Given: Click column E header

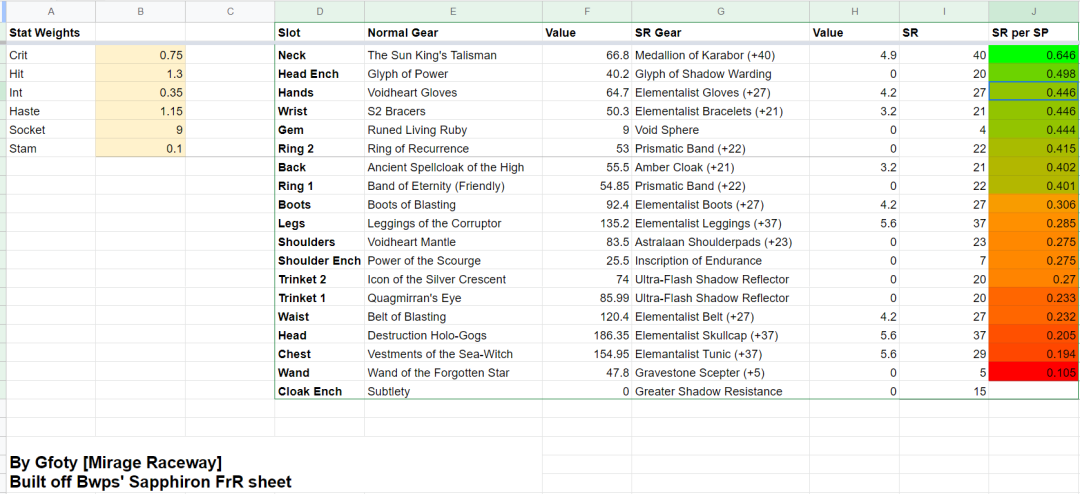Looking at the screenshot, I should click(453, 12).
